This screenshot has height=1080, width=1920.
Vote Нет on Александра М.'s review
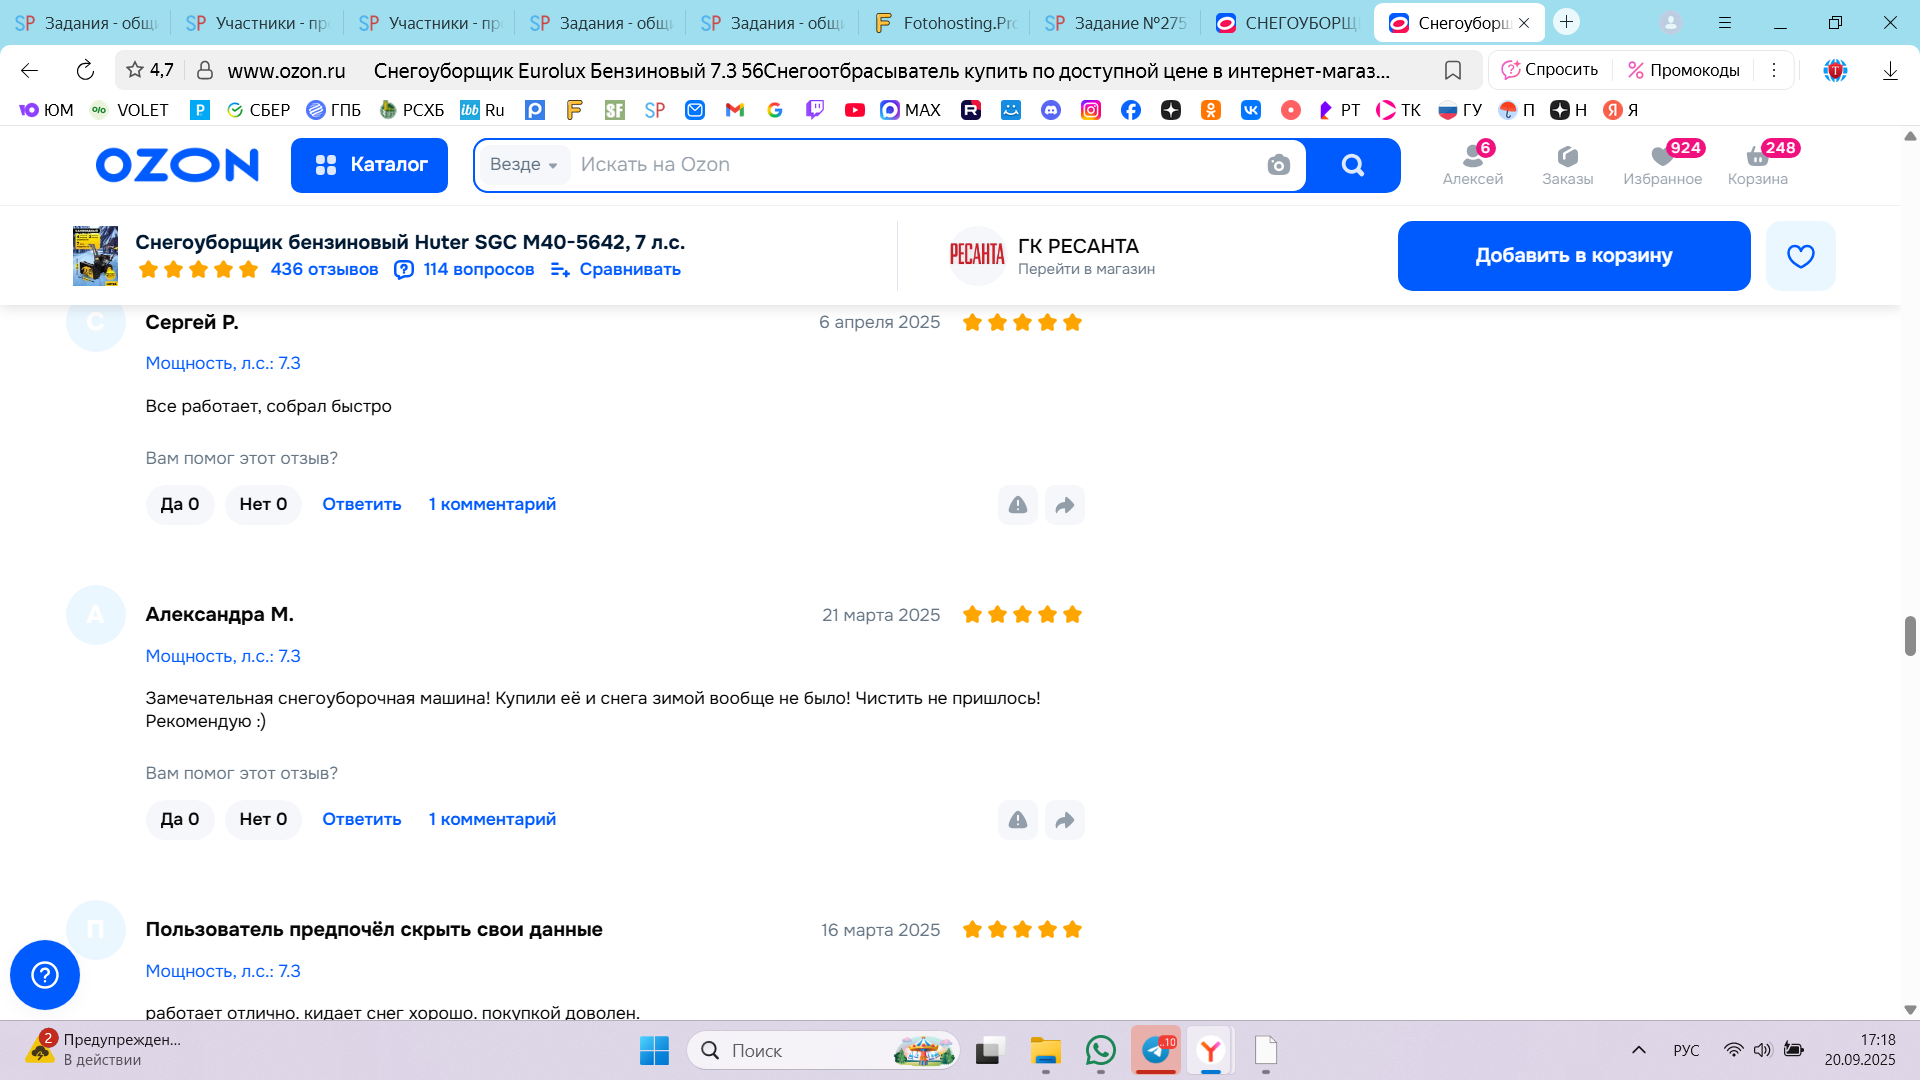coord(263,819)
